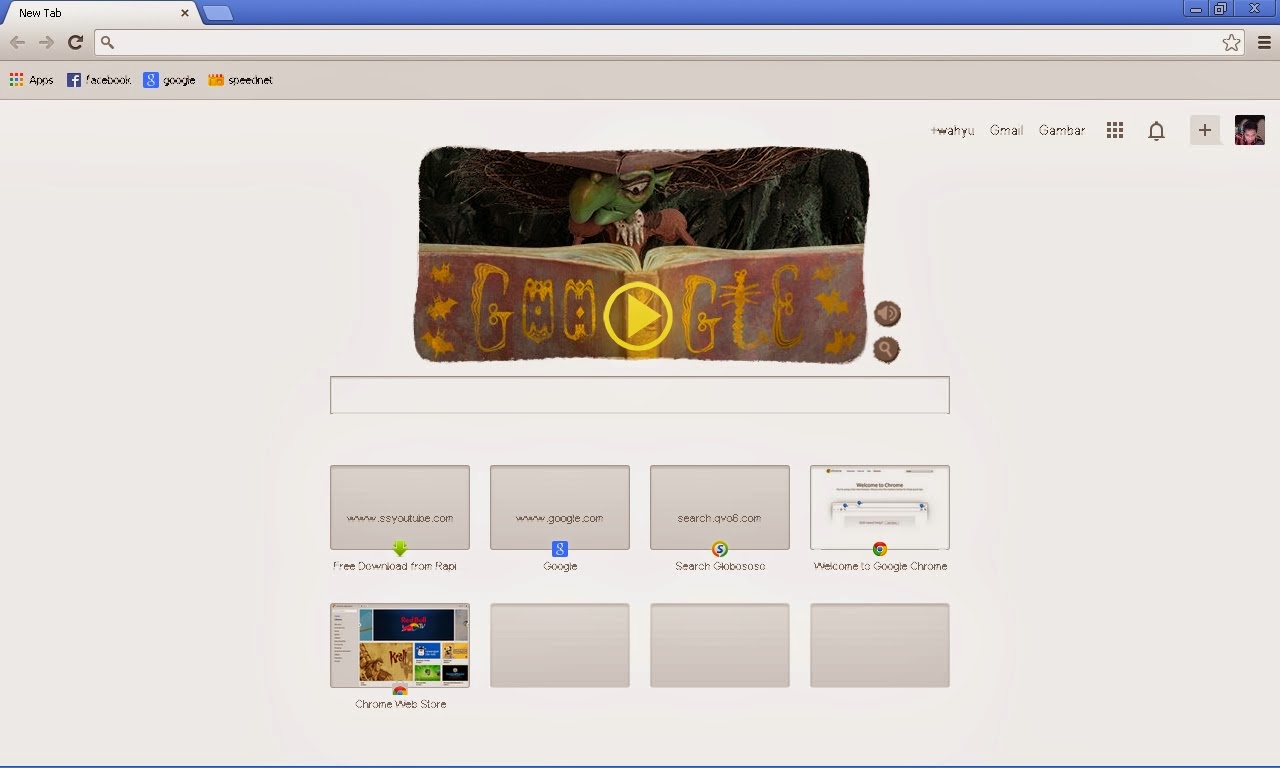Open the Google apps grid icon

tap(1115, 130)
